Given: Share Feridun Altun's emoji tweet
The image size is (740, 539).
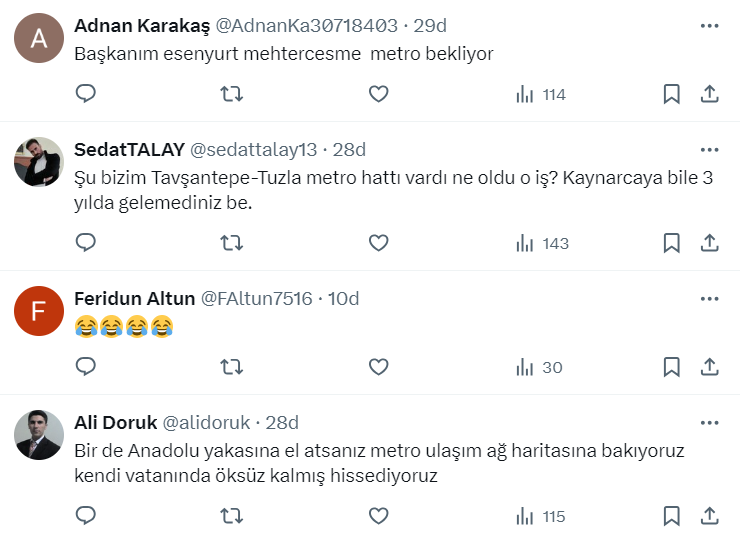Looking at the screenshot, I should coord(709,367).
